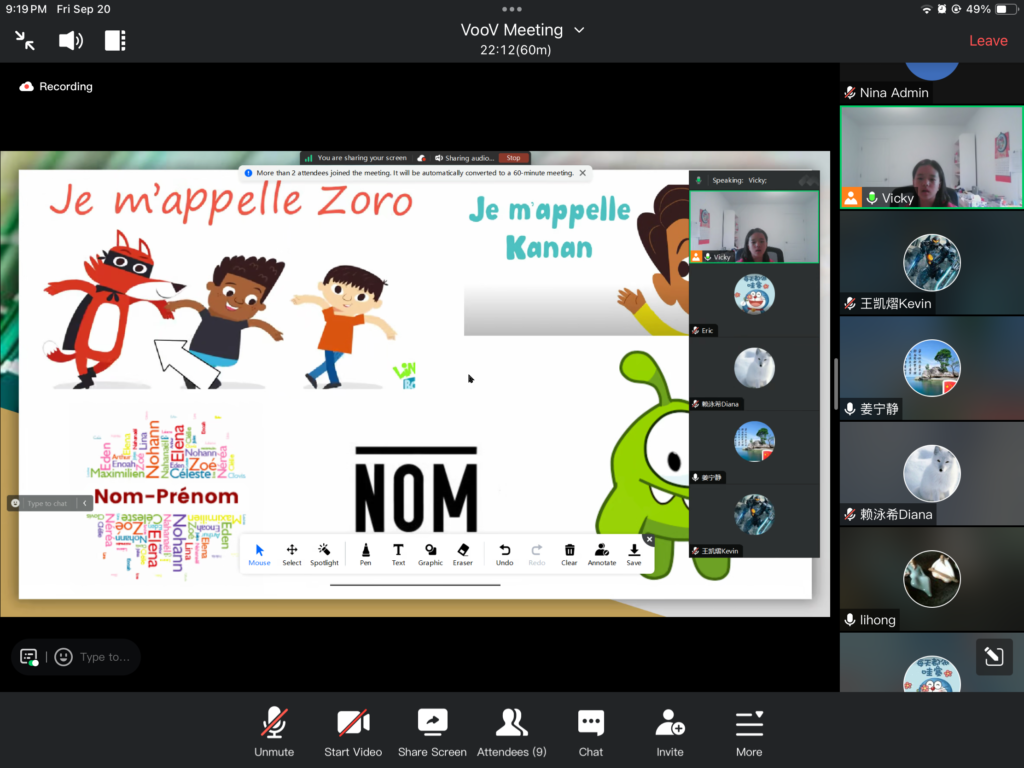This screenshot has height=768, width=1024.
Task: Select the Eraser tool
Action: pos(462,554)
